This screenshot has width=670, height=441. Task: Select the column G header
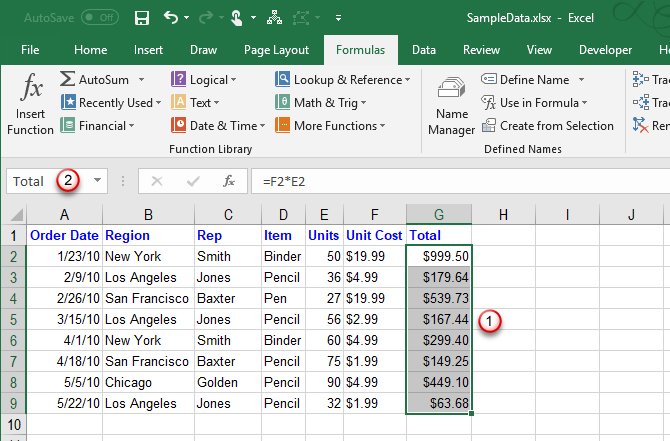coord(439,214)
